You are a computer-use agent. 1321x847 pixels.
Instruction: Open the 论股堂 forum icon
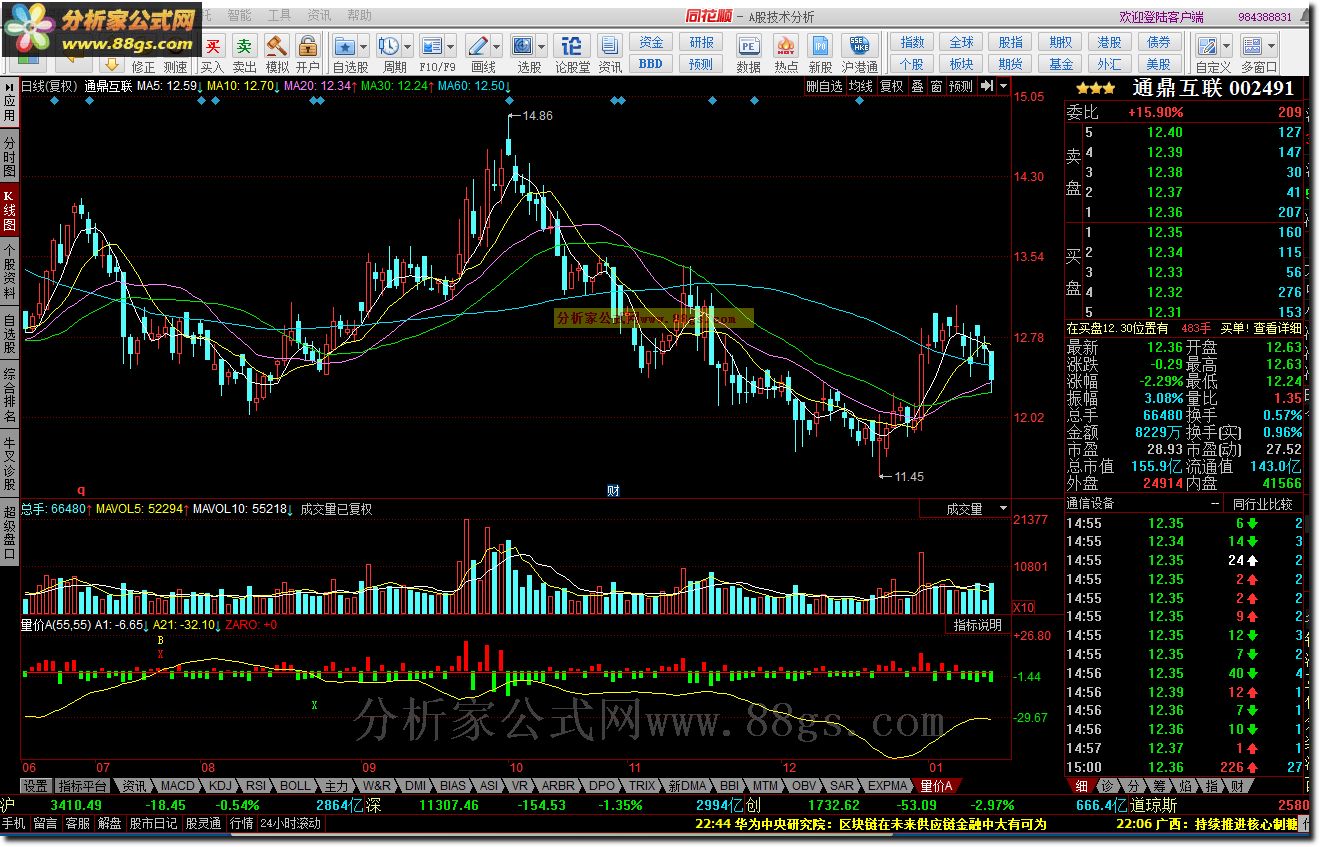(571, 46)
